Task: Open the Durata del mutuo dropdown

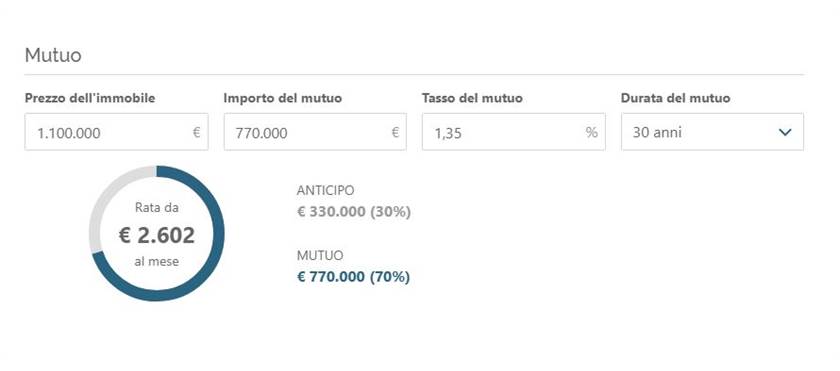Action: coord(712,132)
